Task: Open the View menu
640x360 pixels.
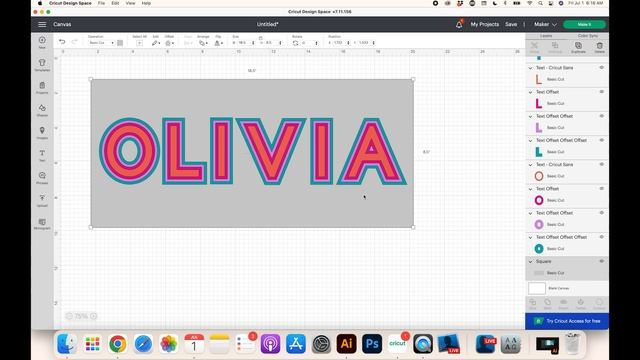Action: (x=130, y=3)
